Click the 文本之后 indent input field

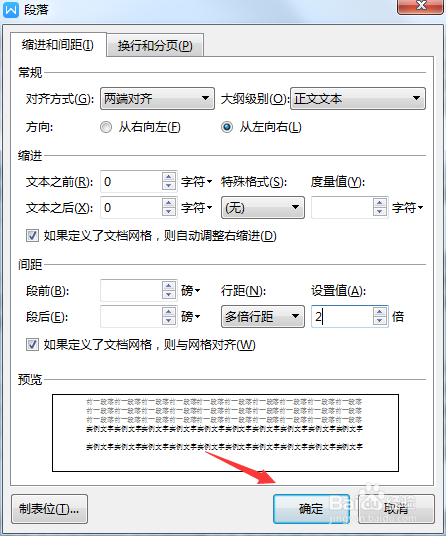click(131, 207)
